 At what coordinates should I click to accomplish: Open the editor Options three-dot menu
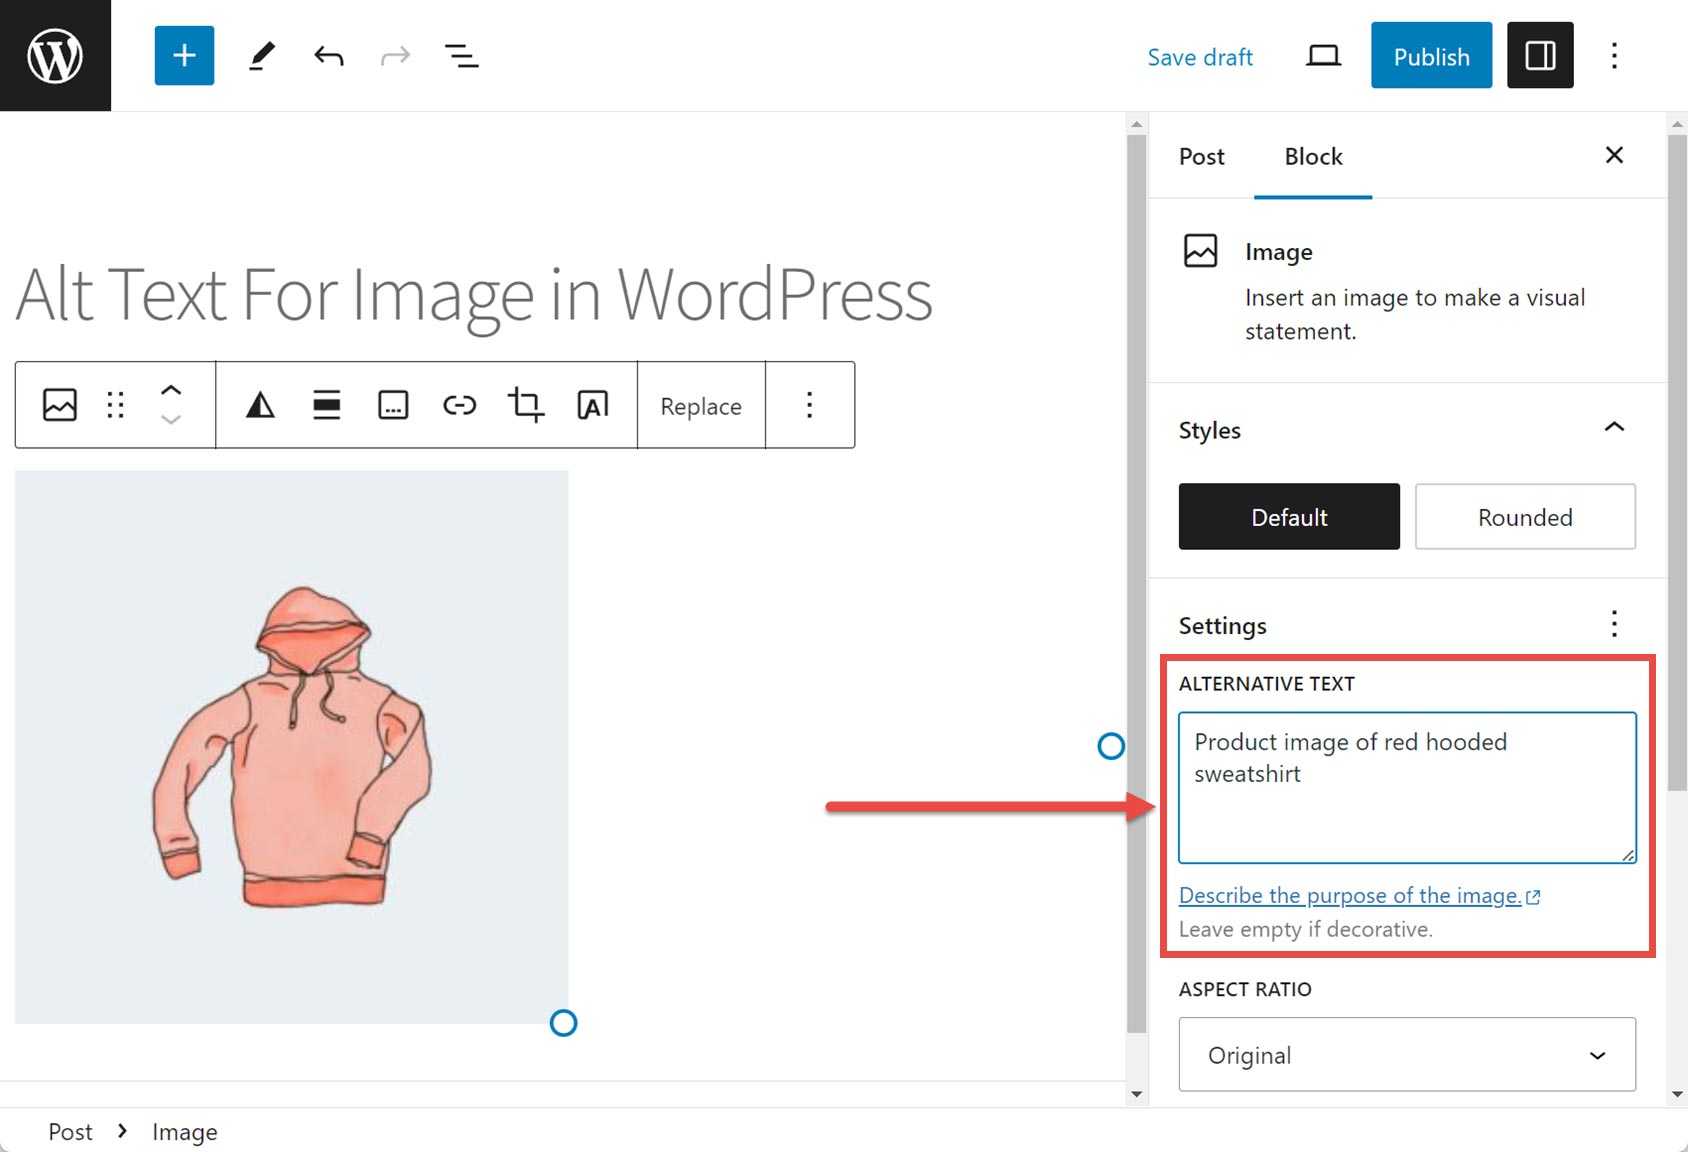[1614, 55]
